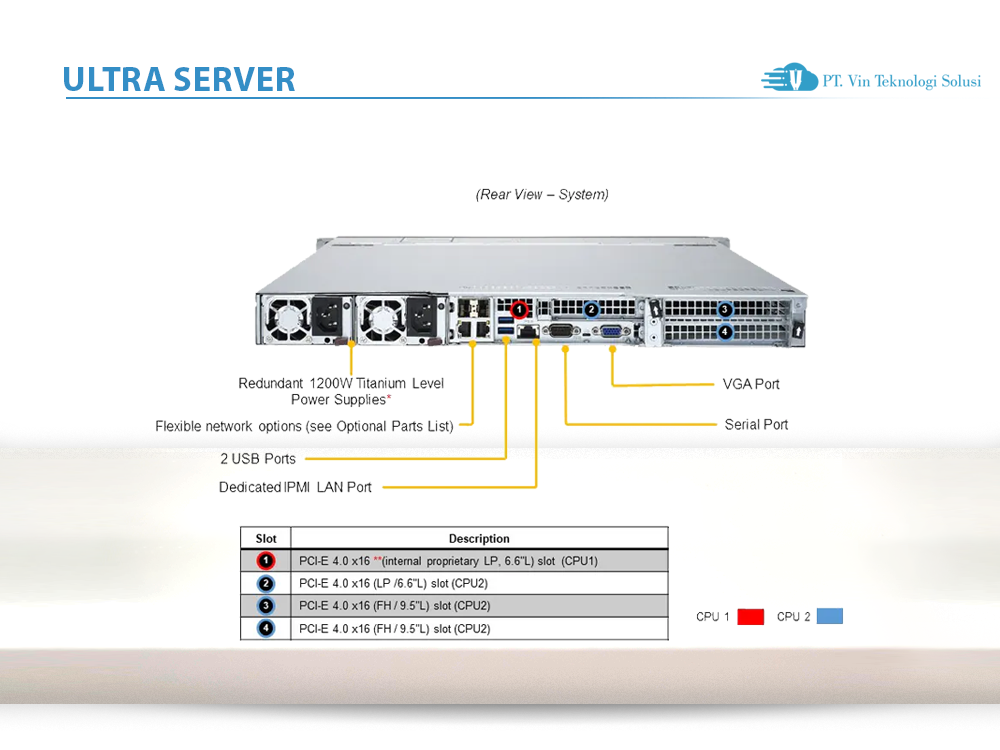1000x750 pixels.
Task: Expand the Slot column header
Action: point(265,538)
